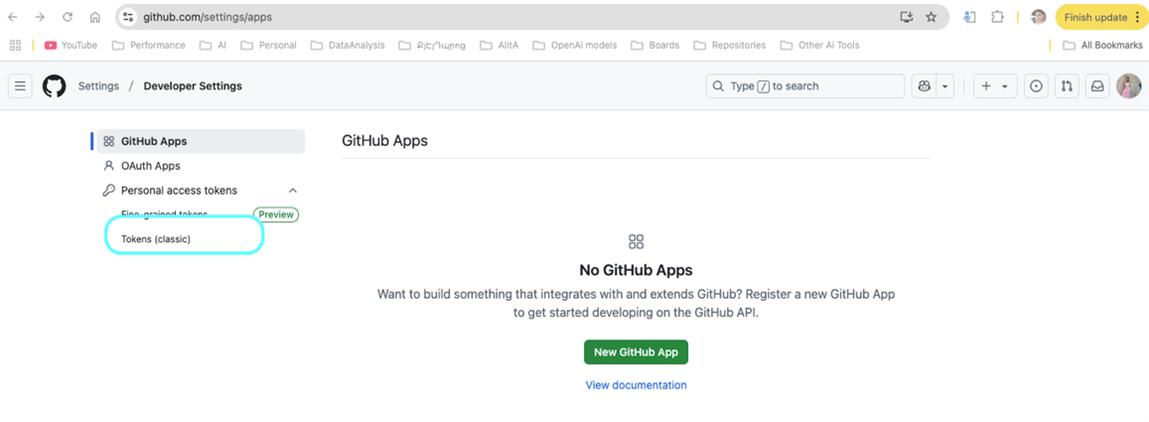Open the Chrome profile avatar
Image resolution: width=1149 pixels, height=422 pixels.
[1038, 17]
